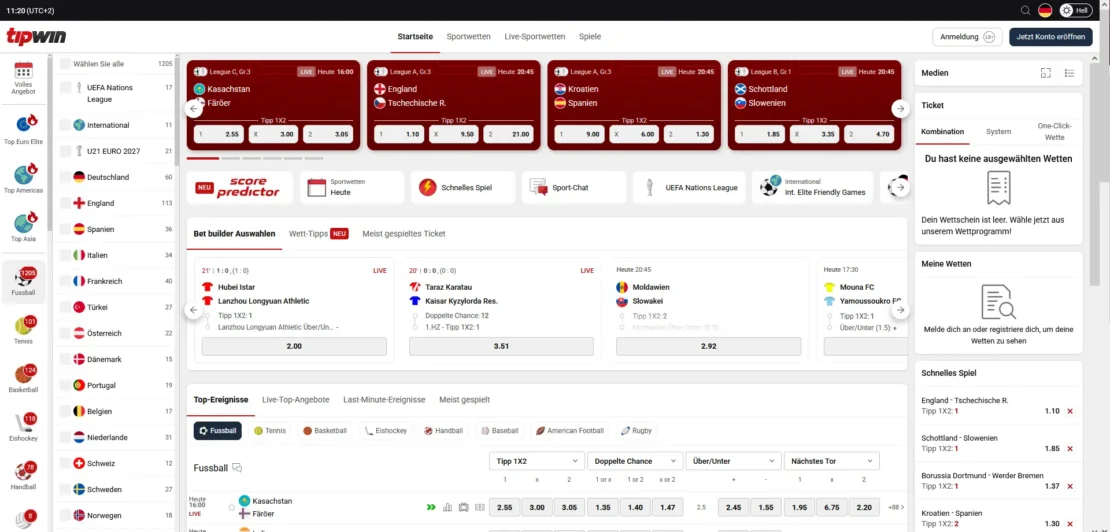Select Fussball sport in left sidebar

(24, 282)
